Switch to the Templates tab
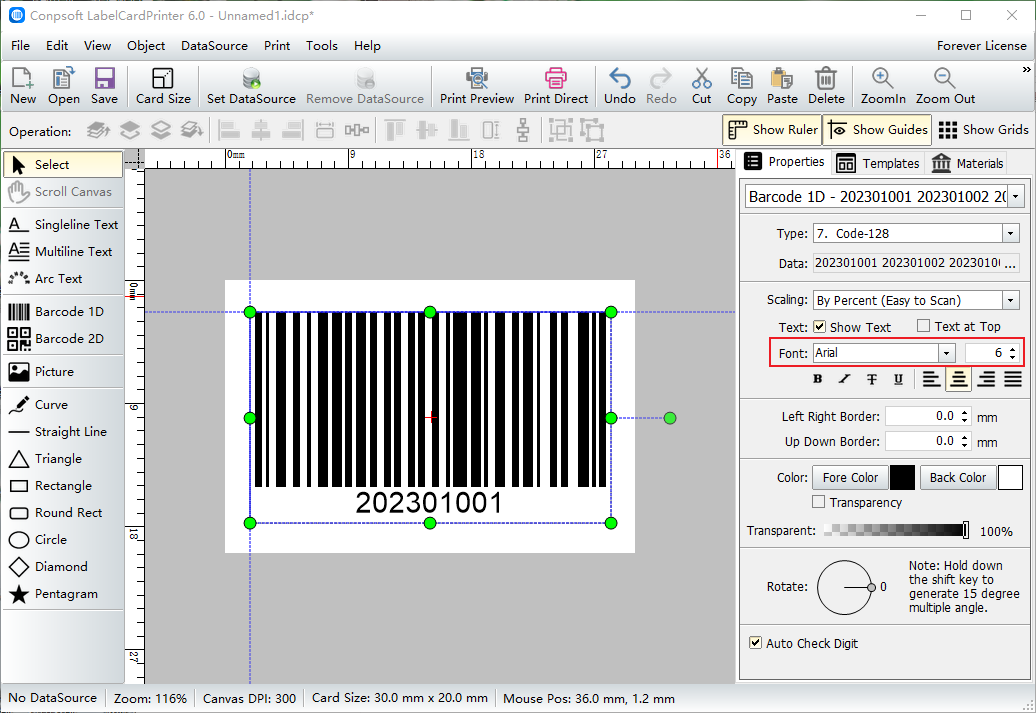 click(x=877, y=163)
